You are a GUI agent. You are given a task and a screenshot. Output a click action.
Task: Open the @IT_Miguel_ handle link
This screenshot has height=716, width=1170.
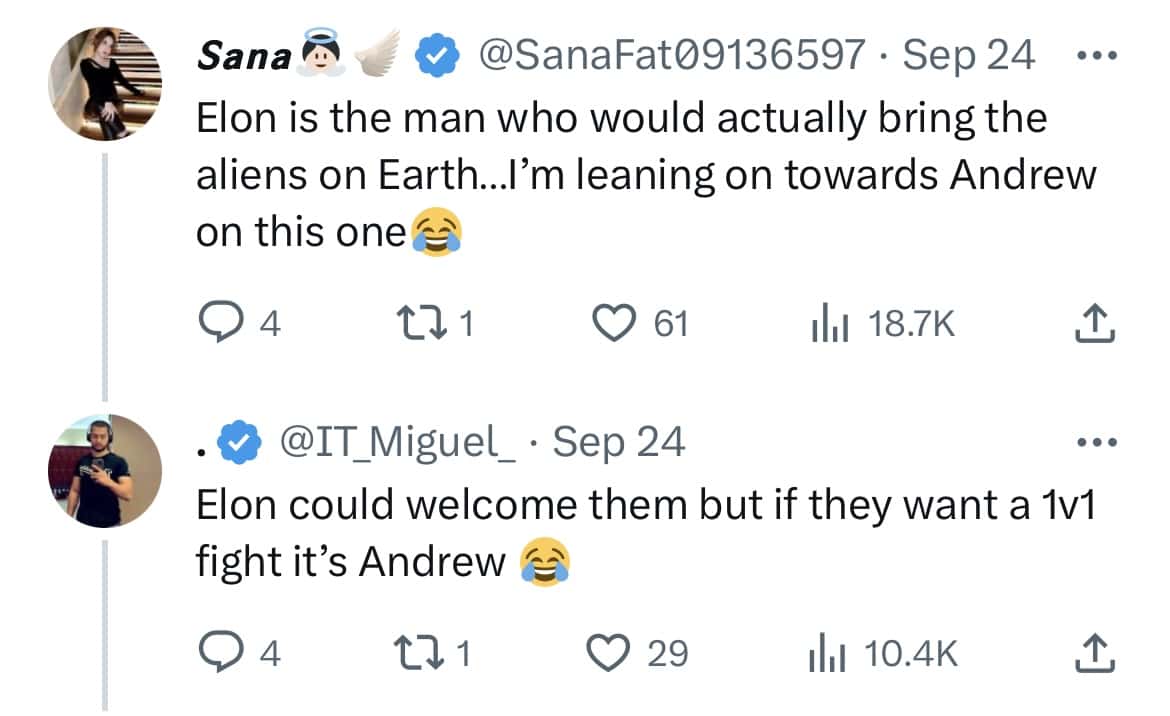tap(398, 441)
